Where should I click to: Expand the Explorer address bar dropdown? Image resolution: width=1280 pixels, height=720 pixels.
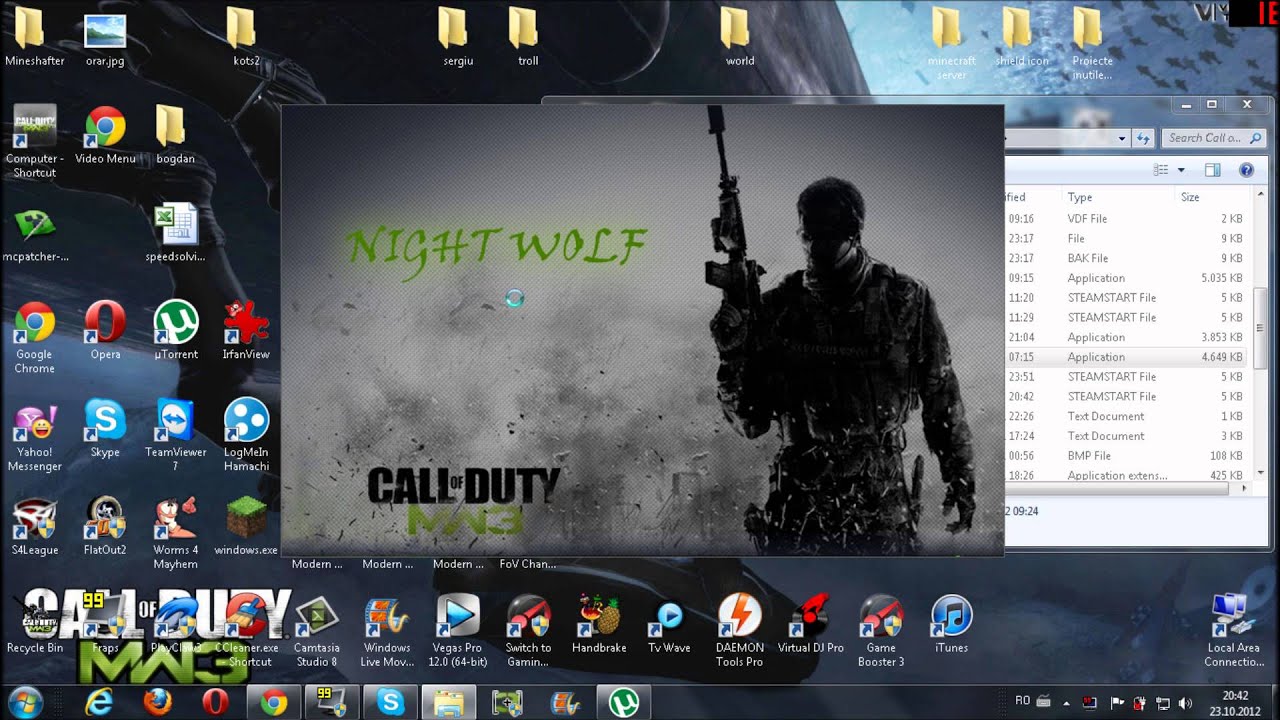click(x=1122, y=138)
